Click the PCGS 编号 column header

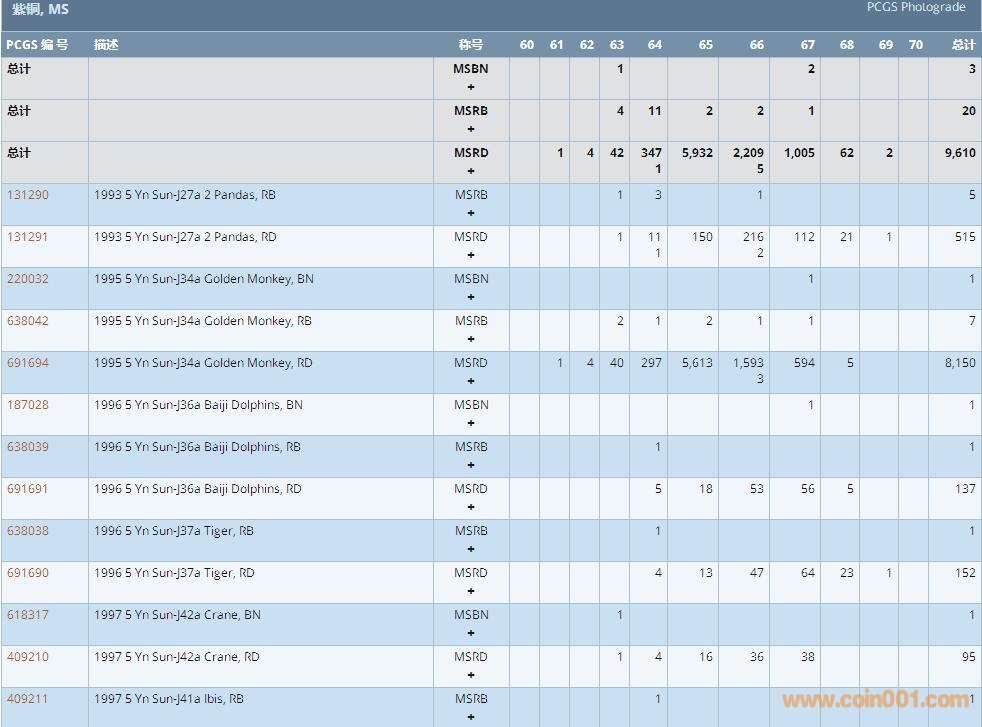point(37,45)
